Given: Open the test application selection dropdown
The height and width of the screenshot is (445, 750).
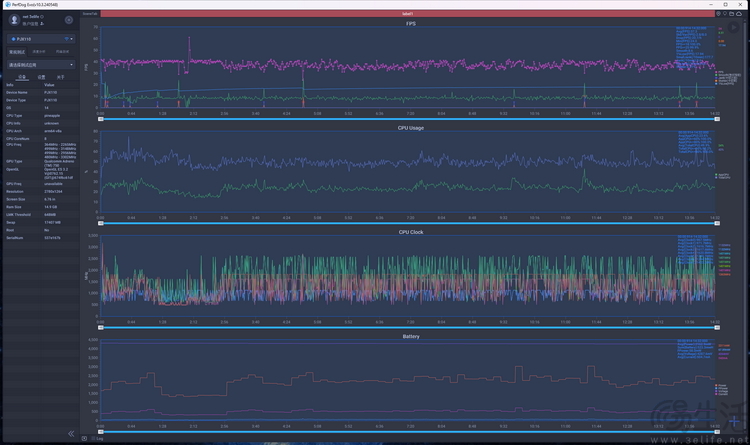Looking at the screenshot, I should pos(41,65).
